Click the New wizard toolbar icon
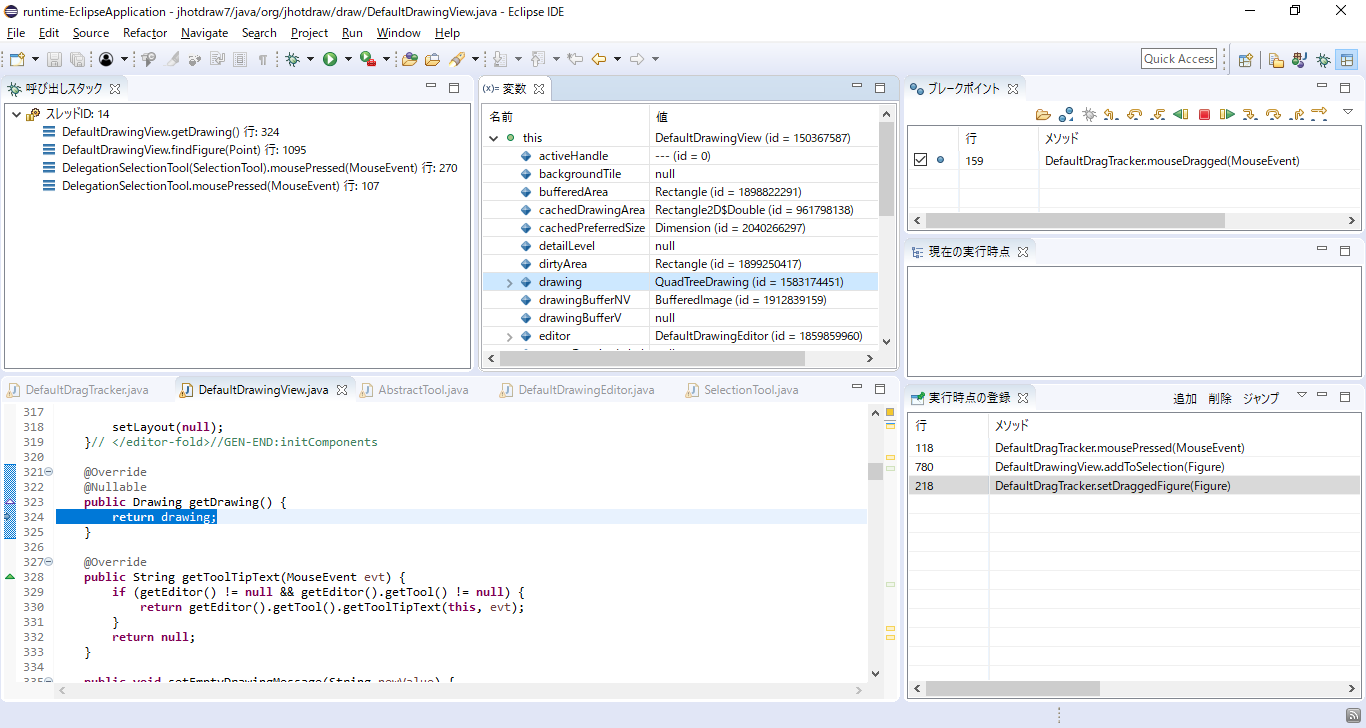 pos(16,59)
